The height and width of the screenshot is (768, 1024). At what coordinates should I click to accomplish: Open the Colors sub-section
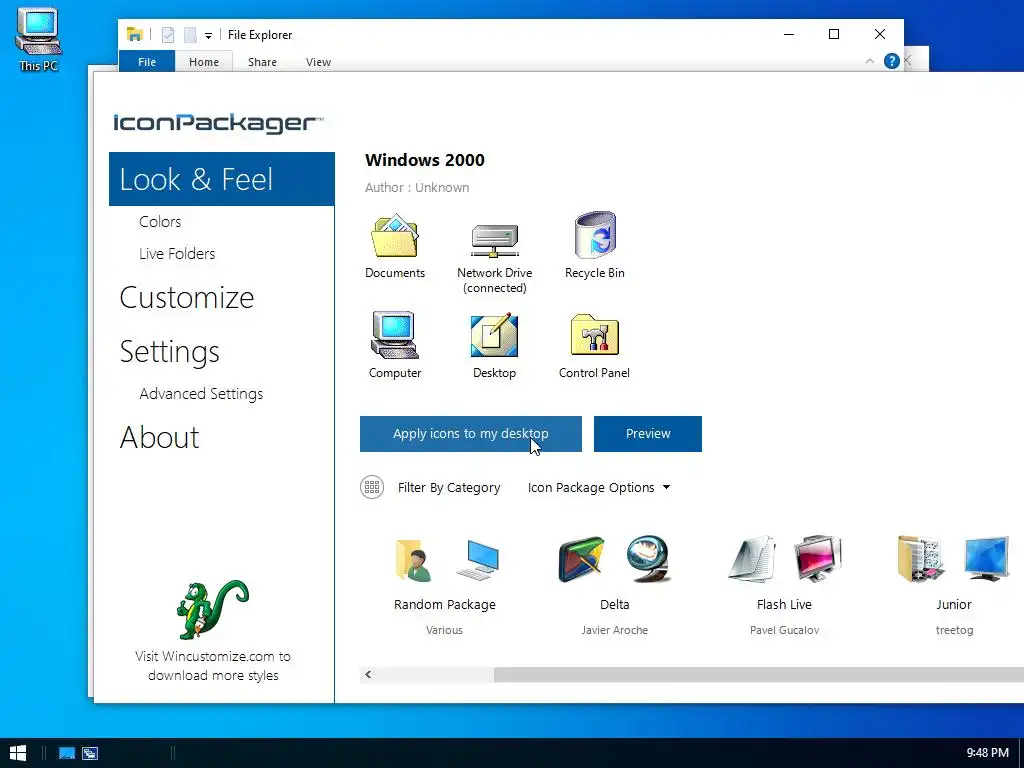click(160, 221)
